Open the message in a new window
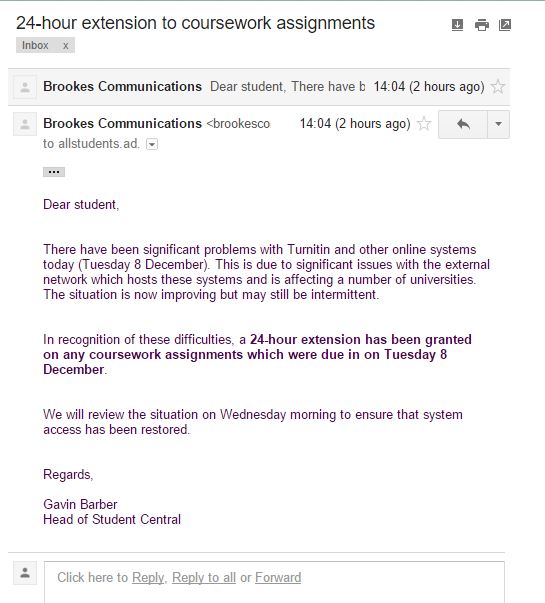The width and height of the screenshot is (545, 603). click(505, 25)
